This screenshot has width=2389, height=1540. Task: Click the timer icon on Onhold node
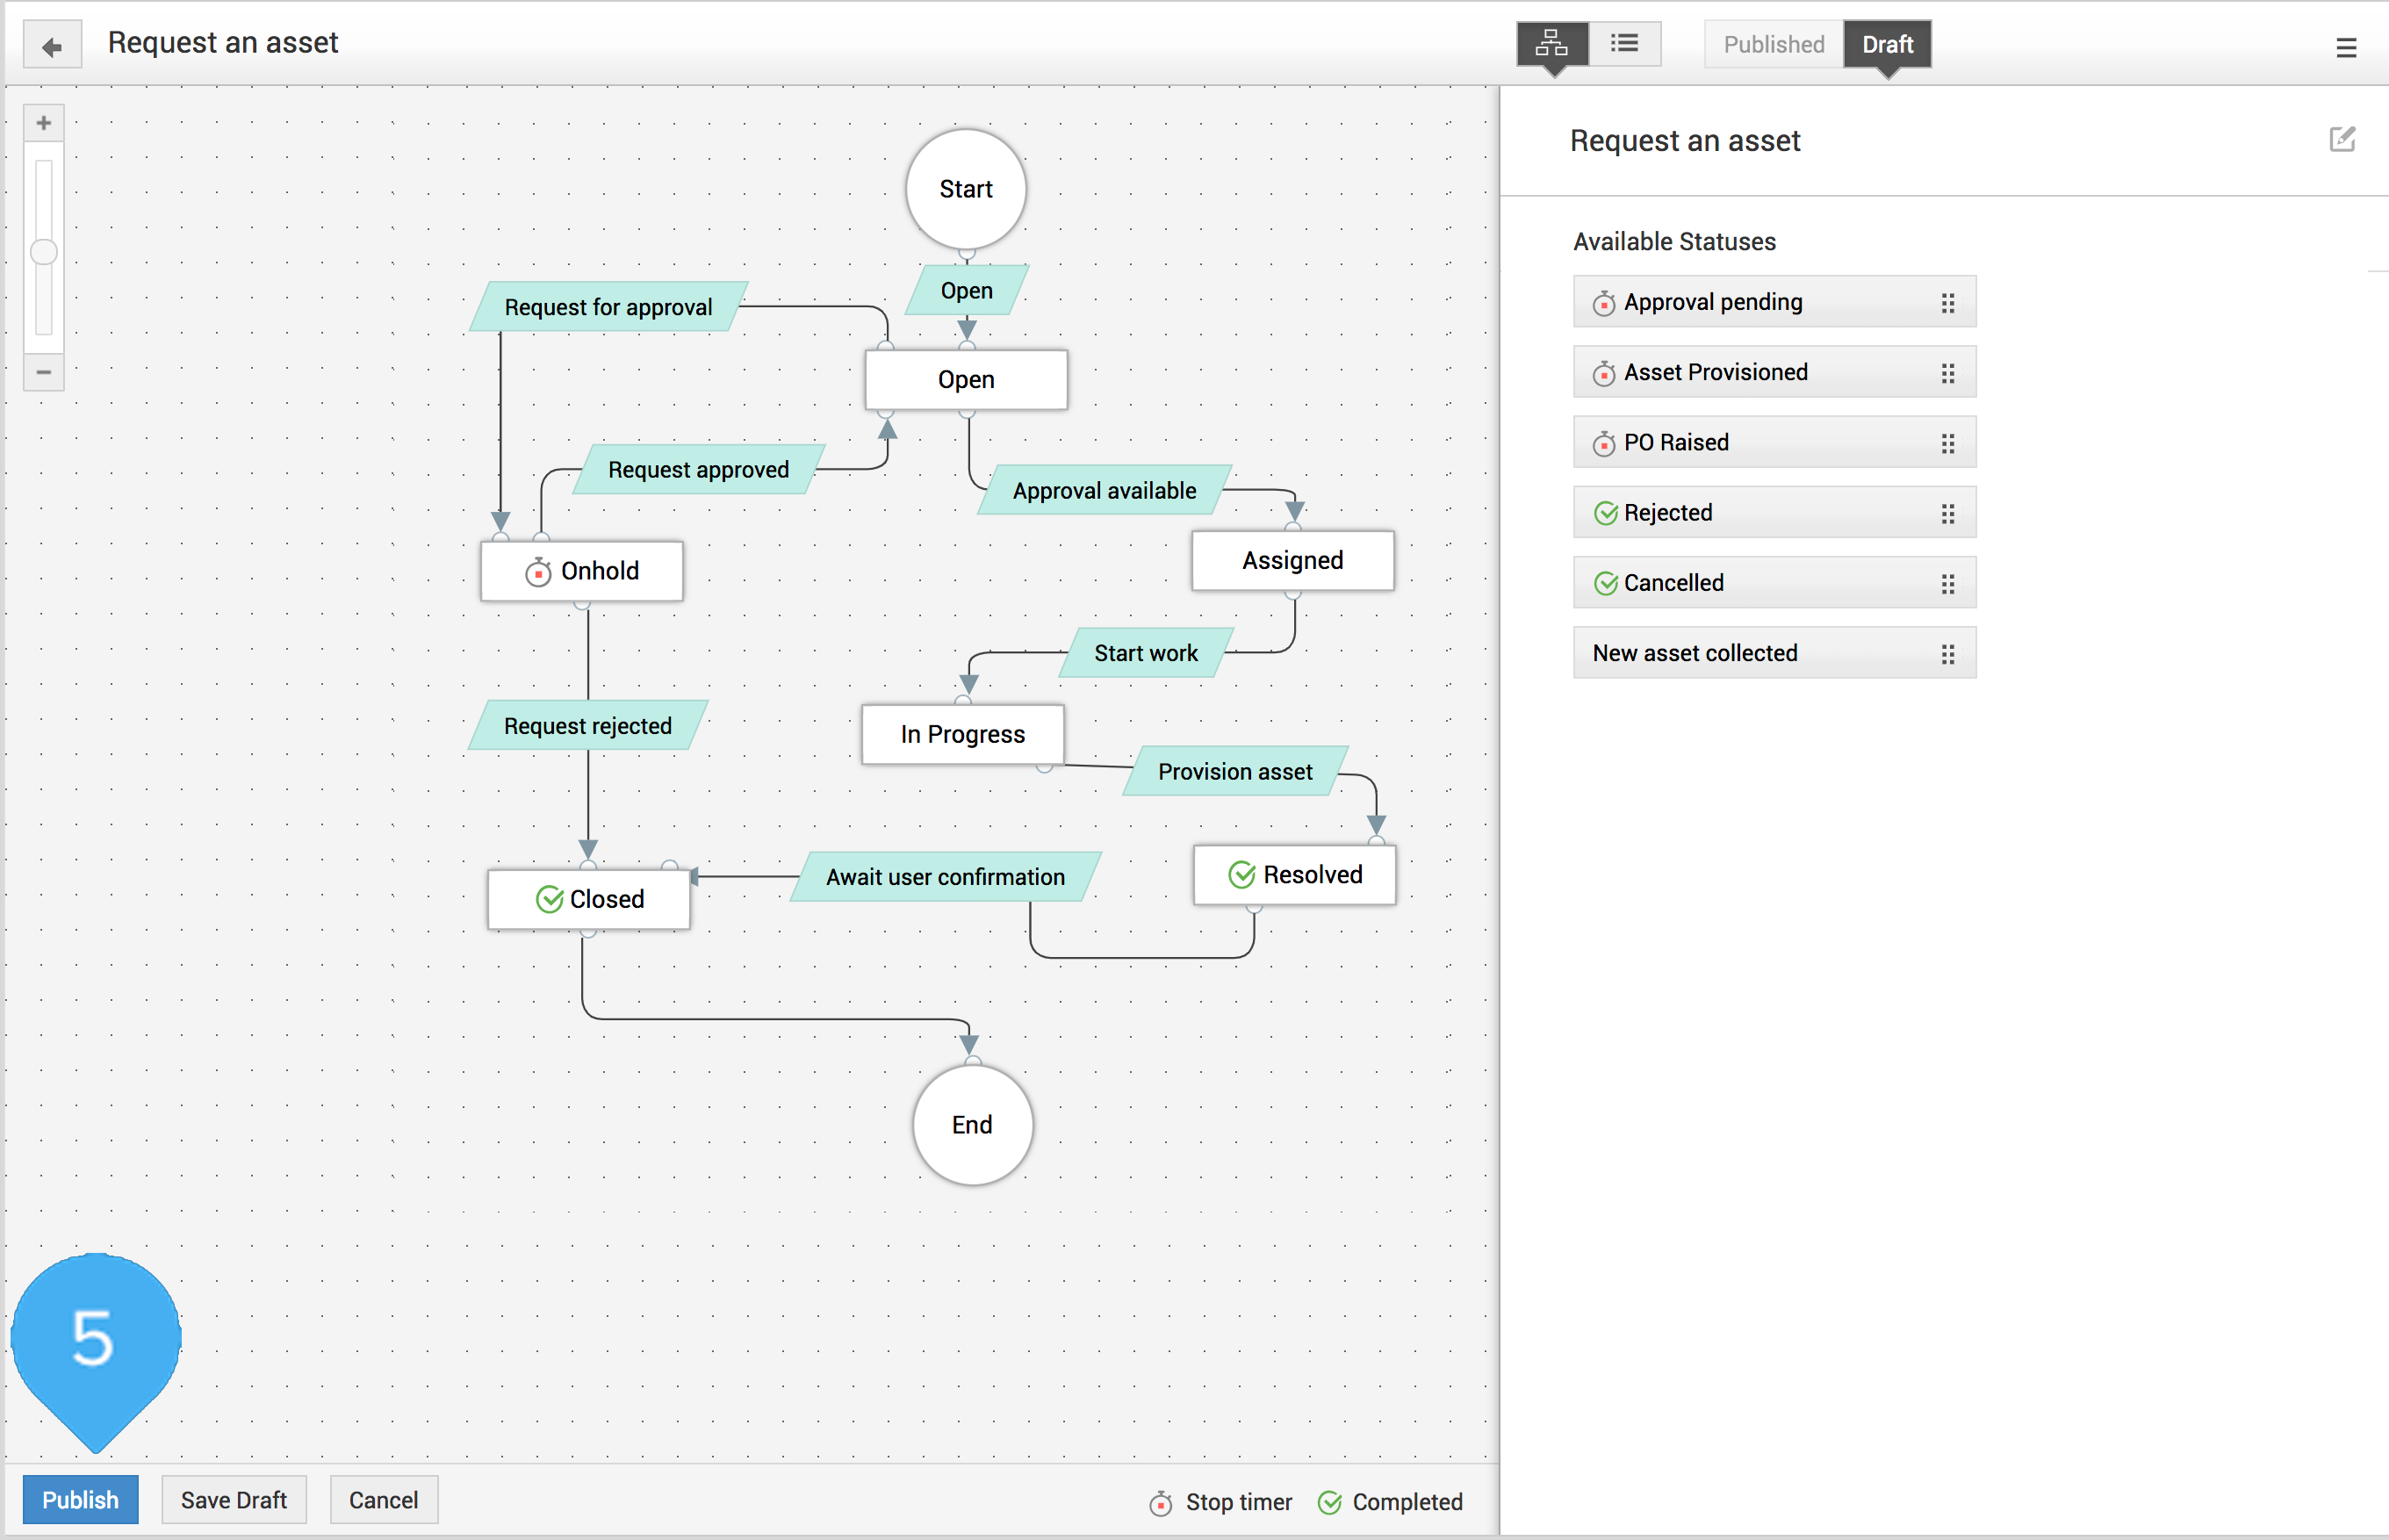tap(538, 572)
